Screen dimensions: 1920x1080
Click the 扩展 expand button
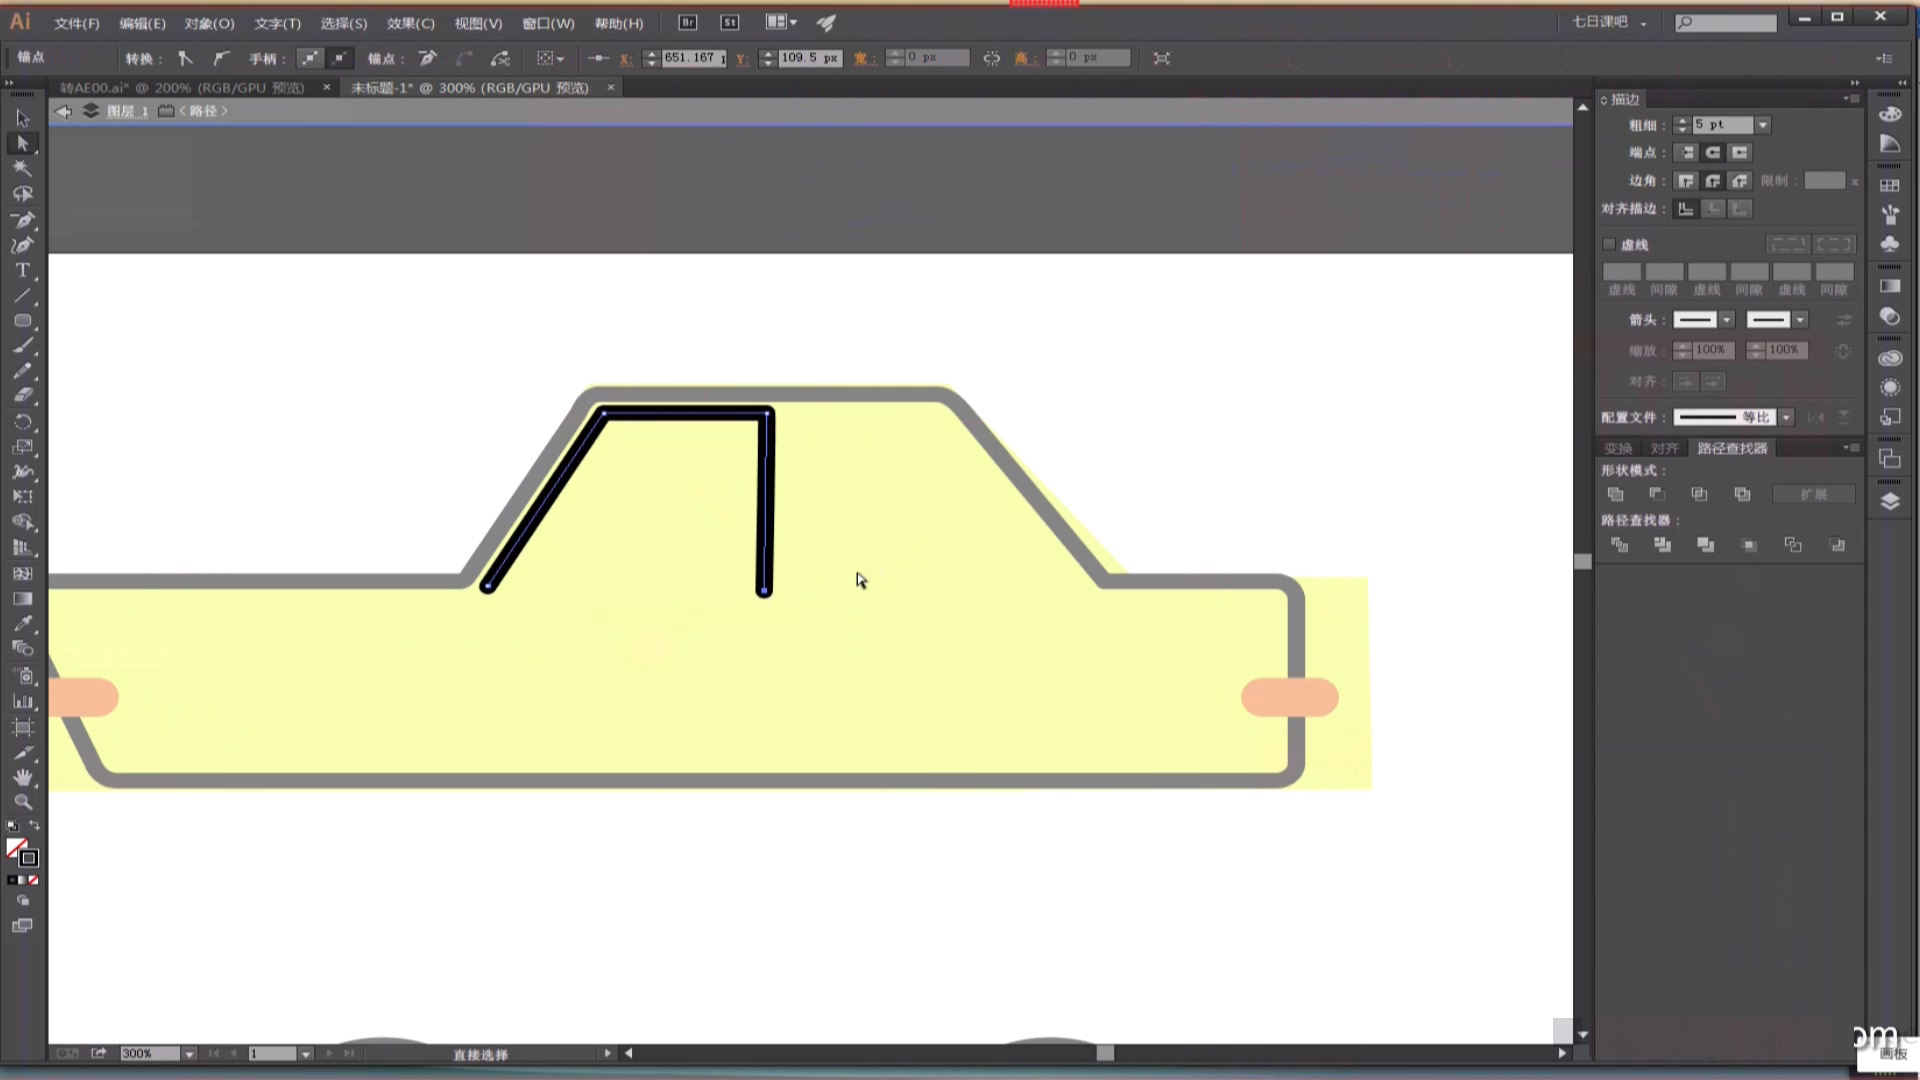pos(1813,494)
